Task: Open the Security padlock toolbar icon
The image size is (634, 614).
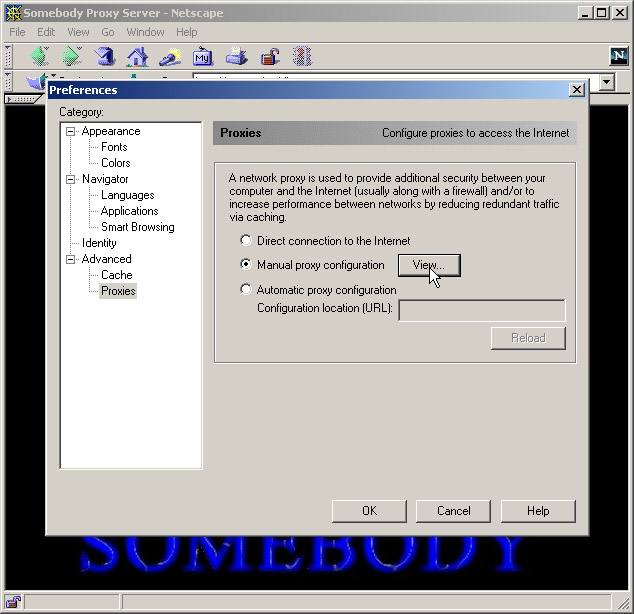Action: coord(268,56)
